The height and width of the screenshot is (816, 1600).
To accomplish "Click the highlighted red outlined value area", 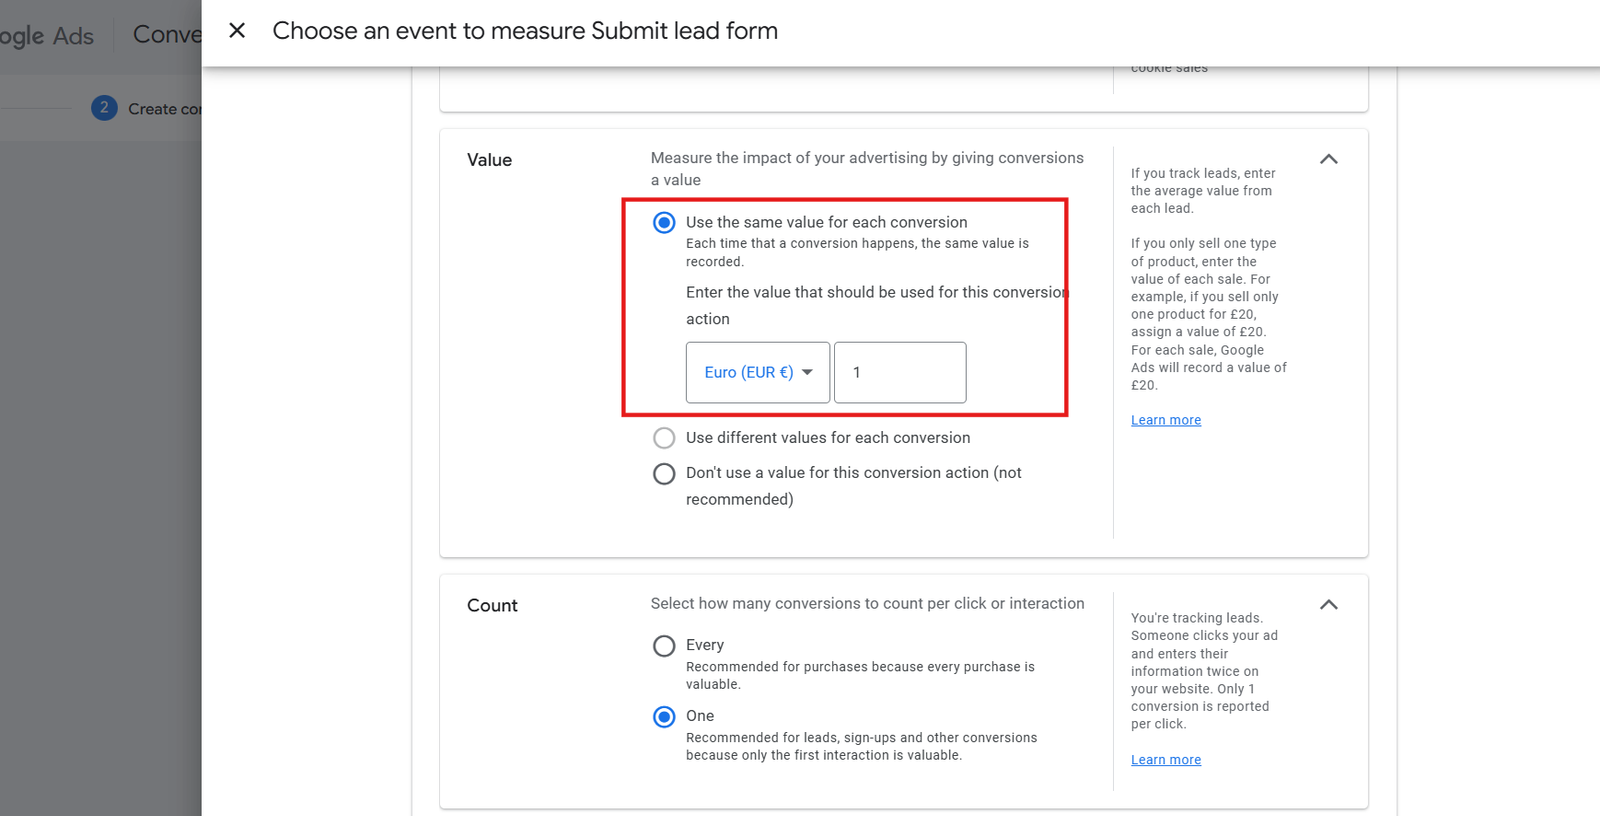I will [x=845, y=307].
